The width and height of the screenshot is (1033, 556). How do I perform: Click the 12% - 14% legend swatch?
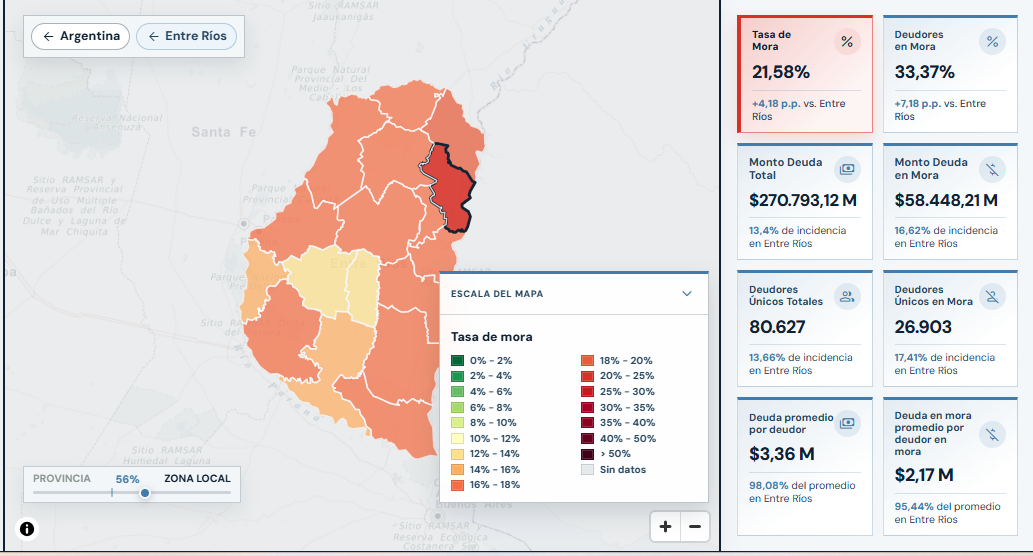click(457, 454)
